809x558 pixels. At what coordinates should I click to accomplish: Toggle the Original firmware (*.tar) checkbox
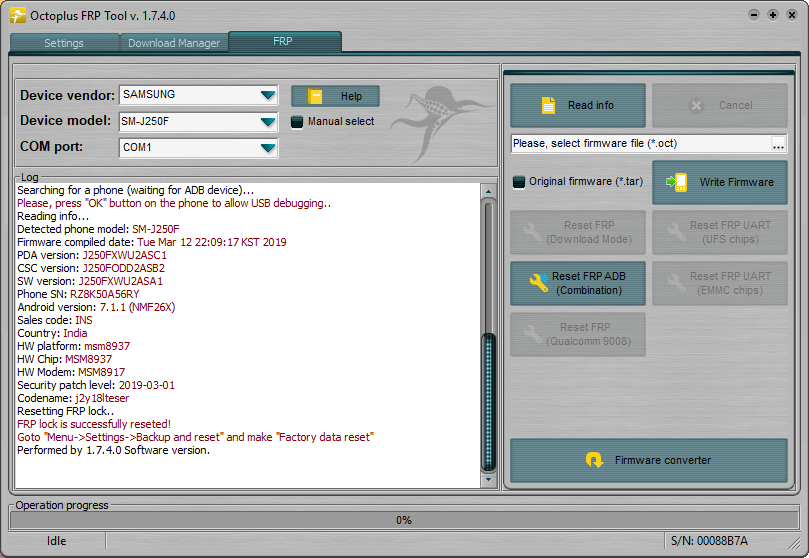pyautogui.click(x=518, y=182)
